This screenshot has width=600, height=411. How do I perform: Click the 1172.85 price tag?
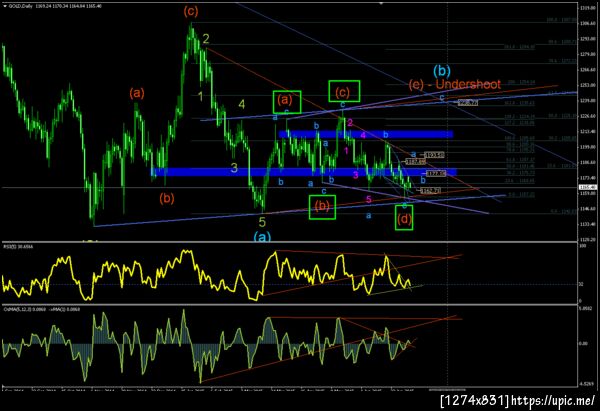436,174
